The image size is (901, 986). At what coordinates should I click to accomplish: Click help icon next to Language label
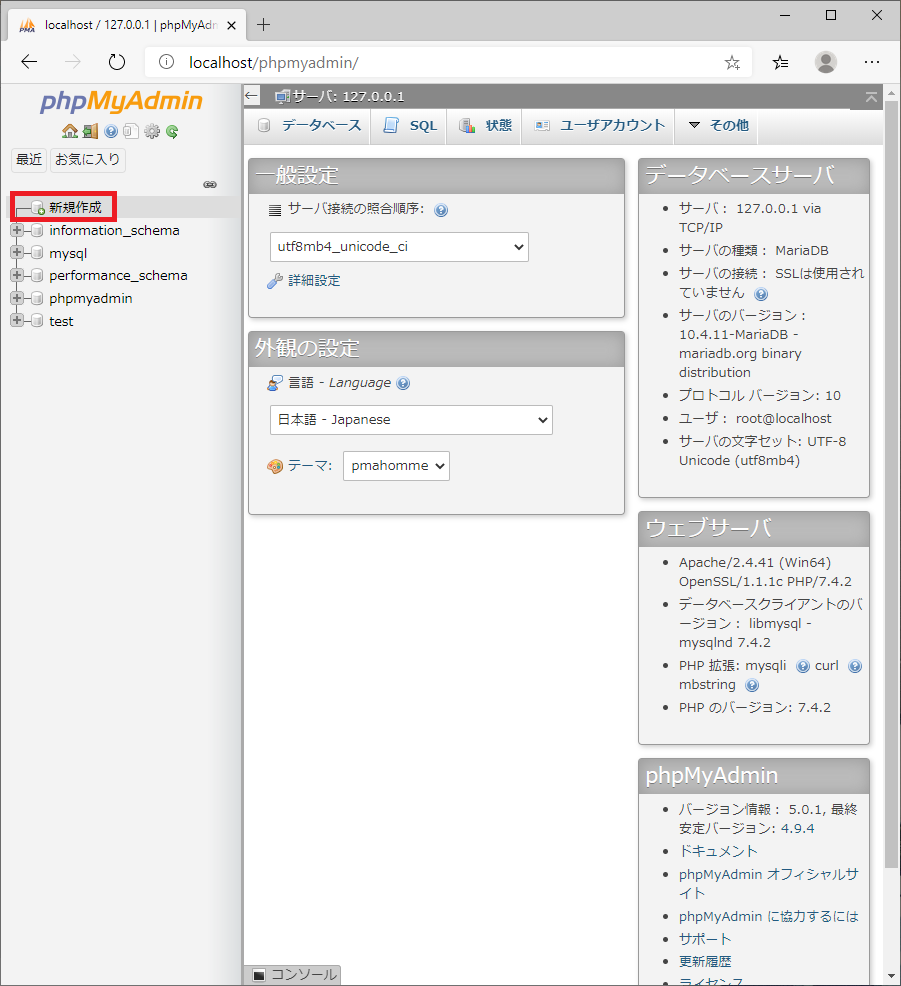click(x=403, y=383)
